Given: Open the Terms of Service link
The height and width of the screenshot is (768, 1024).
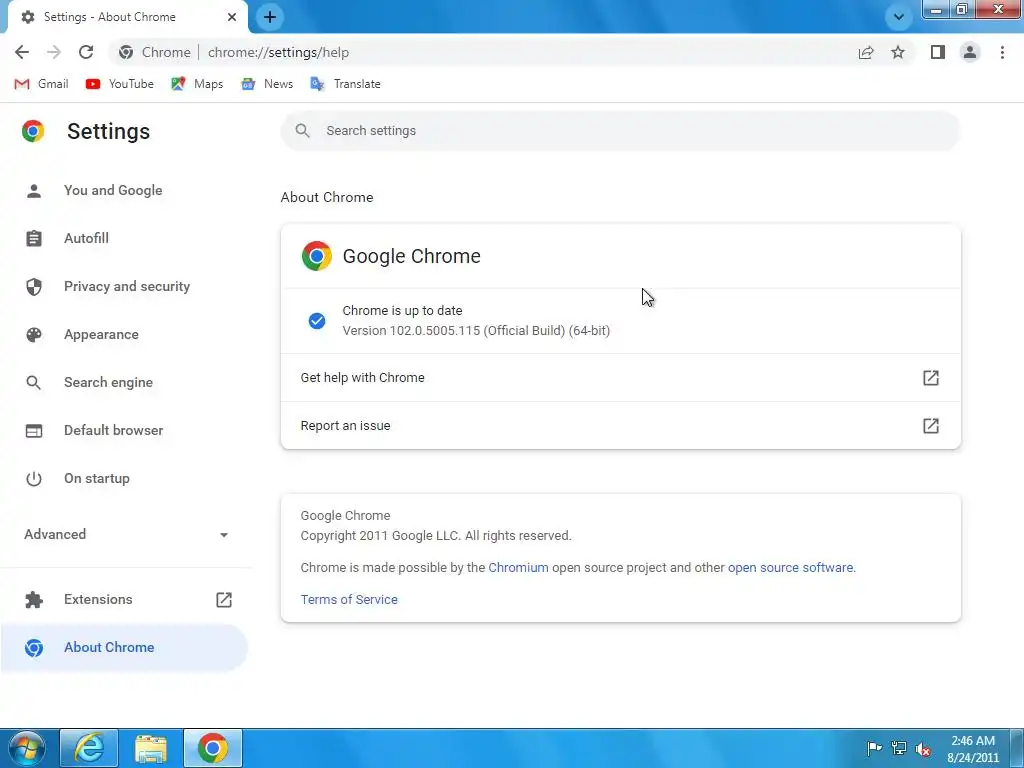Looking at the screenshot, I should click(x=349, y=600).
